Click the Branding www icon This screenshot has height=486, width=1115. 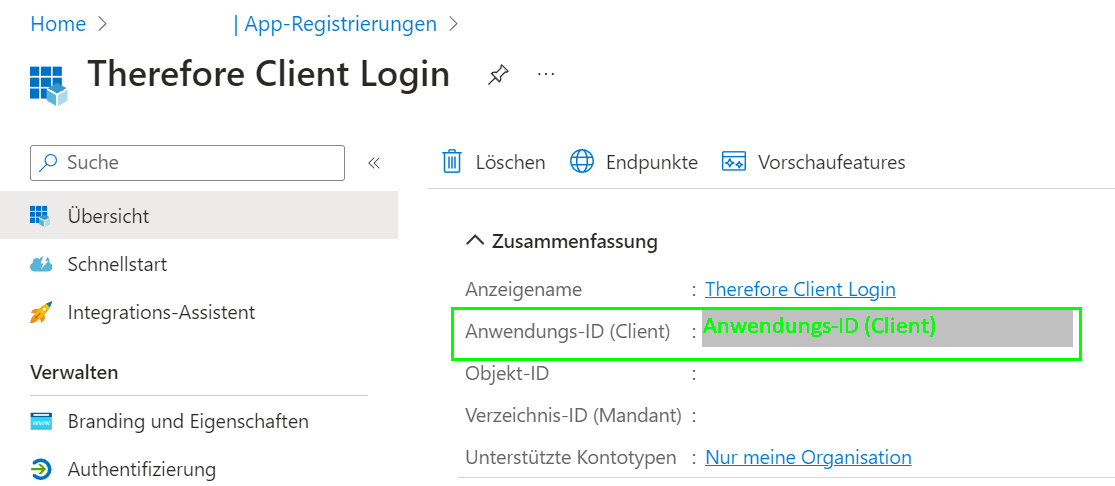tap(41, 421)
